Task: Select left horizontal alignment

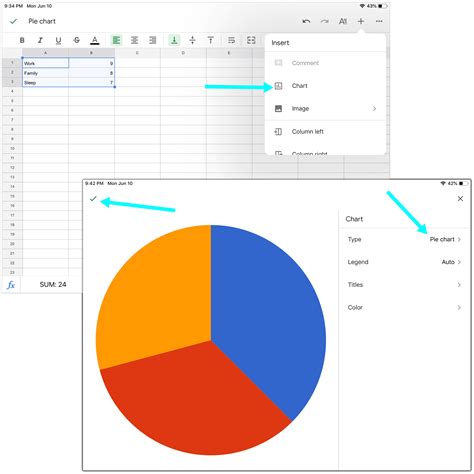Action: (116, 40)
